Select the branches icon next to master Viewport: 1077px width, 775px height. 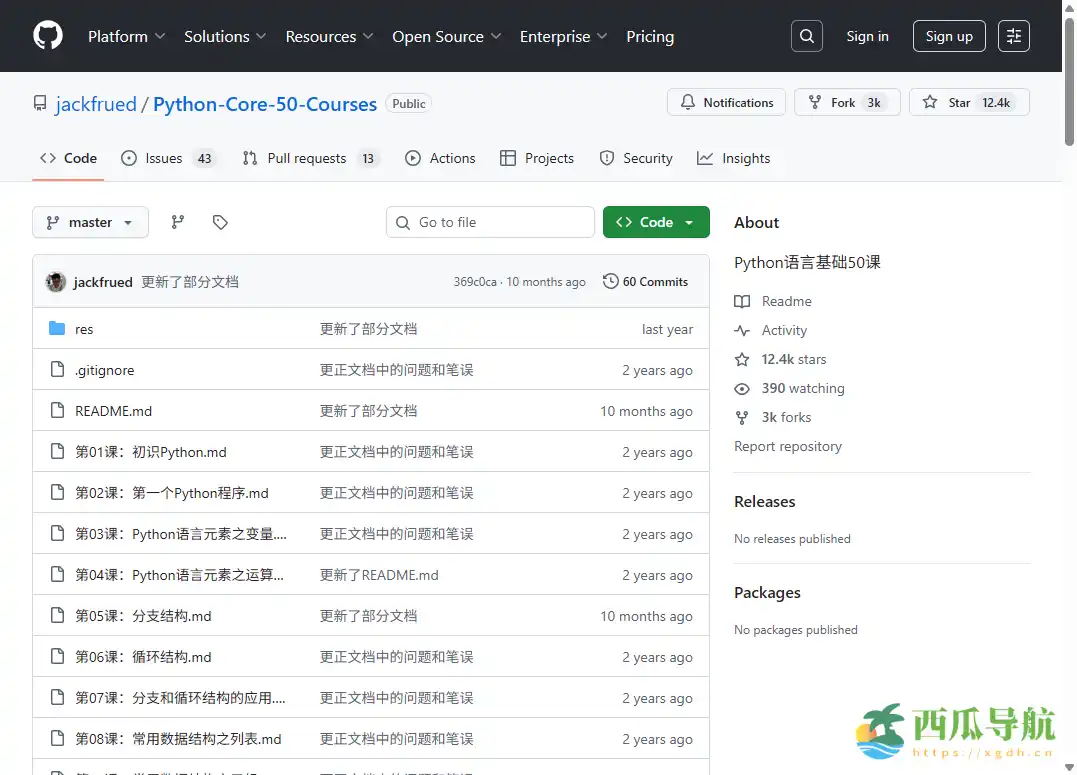pos(177,222)
